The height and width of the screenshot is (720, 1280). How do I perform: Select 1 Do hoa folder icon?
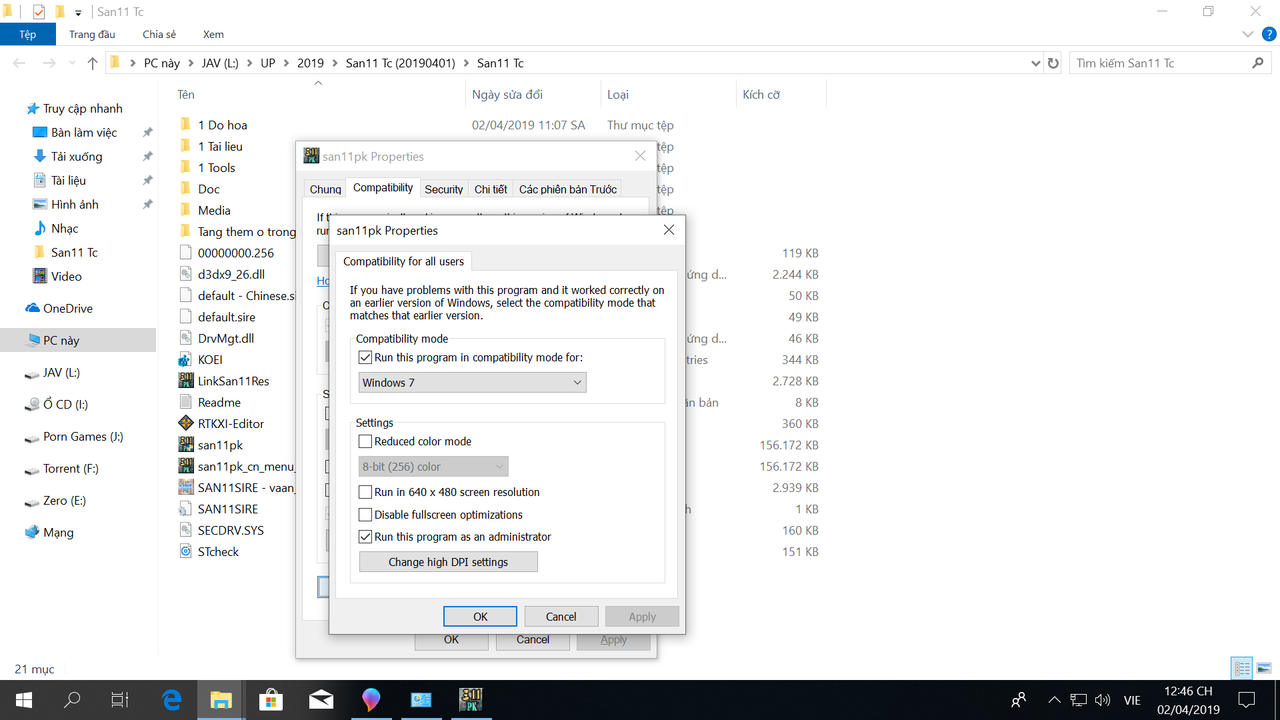[x=186, y=125]
